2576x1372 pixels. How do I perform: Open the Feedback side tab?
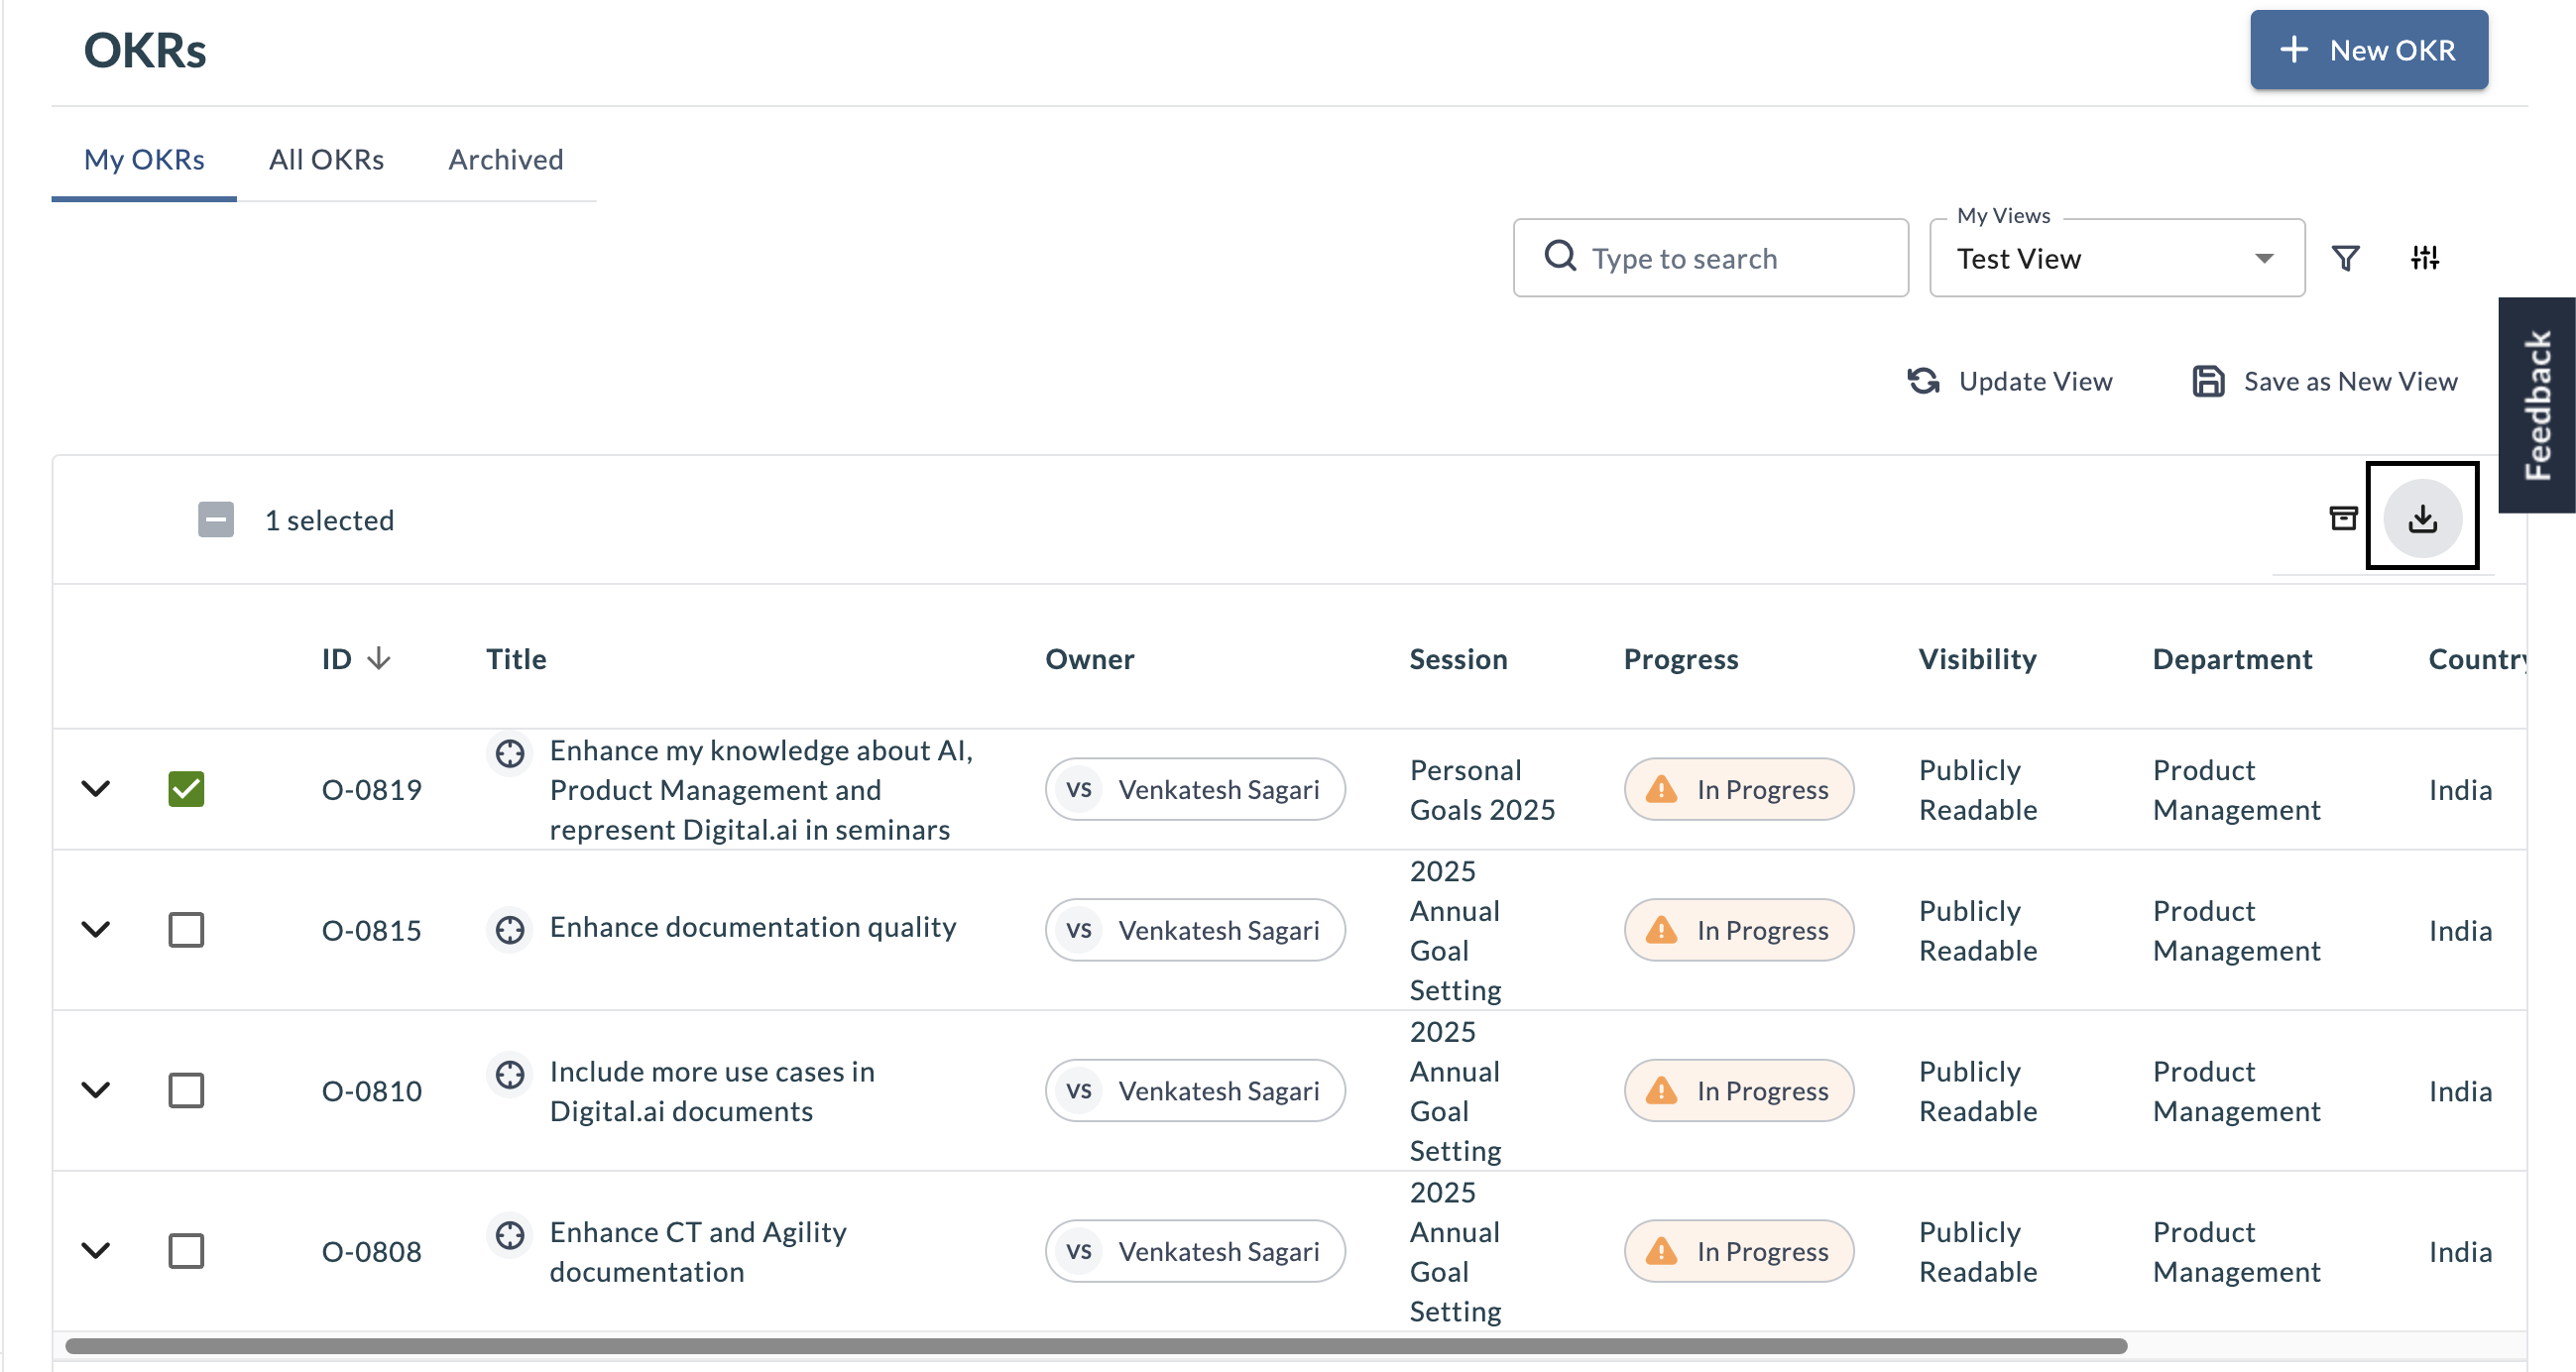[x=2537, y=405]
